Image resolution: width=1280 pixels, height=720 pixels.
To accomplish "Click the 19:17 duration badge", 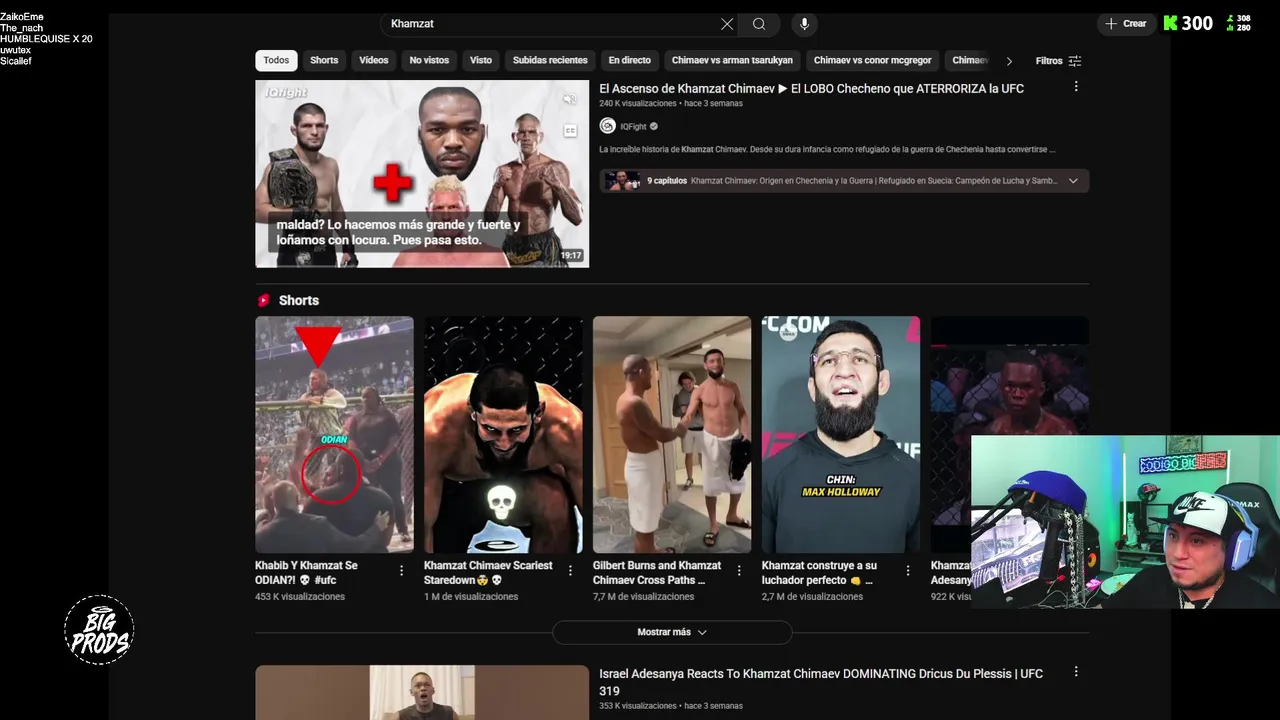I will [x=571, y=256].
